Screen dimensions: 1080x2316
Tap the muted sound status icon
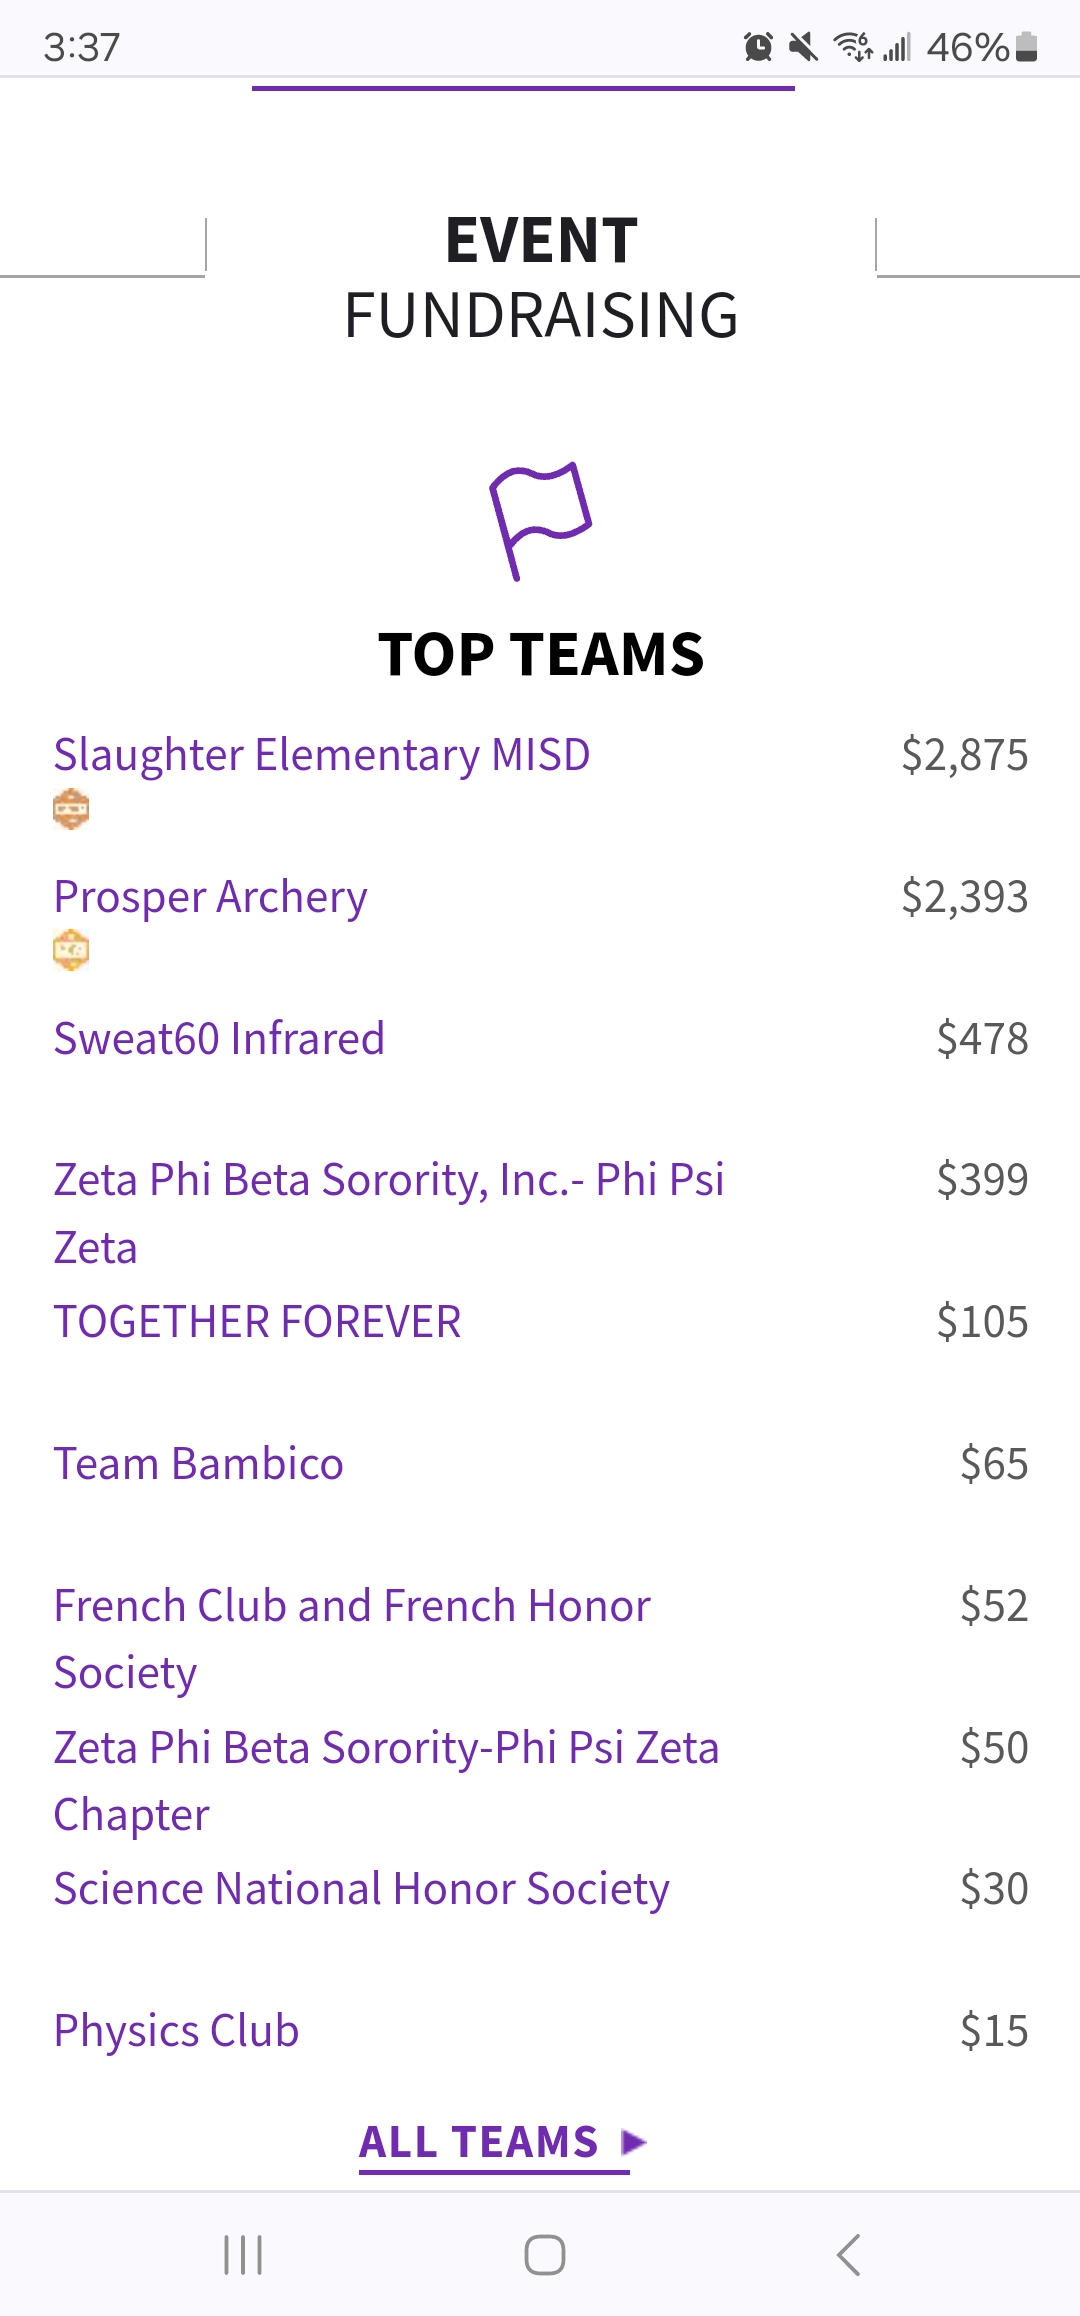point(803,47)
